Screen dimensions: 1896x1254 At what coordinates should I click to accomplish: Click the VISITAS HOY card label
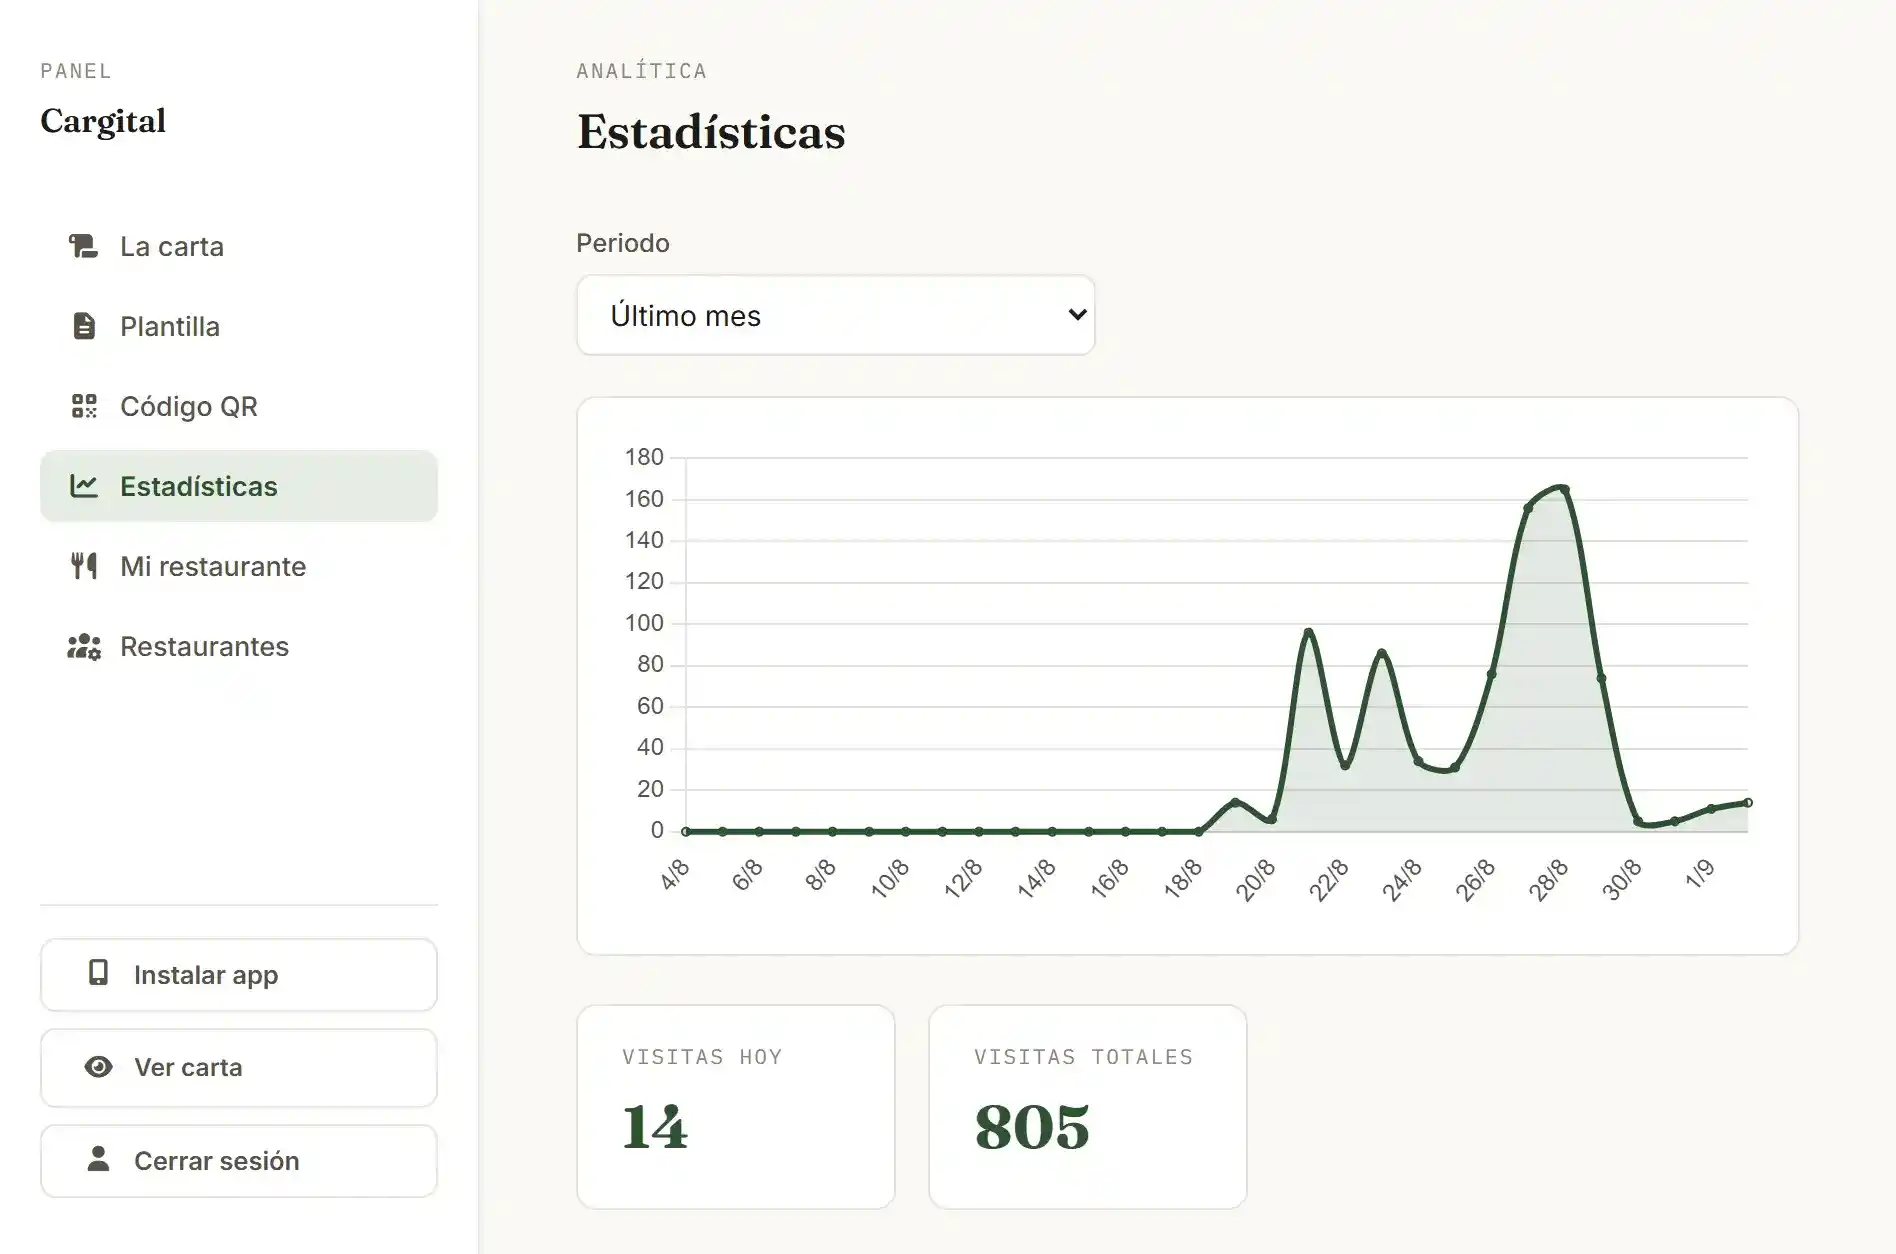pos(702,1057)
